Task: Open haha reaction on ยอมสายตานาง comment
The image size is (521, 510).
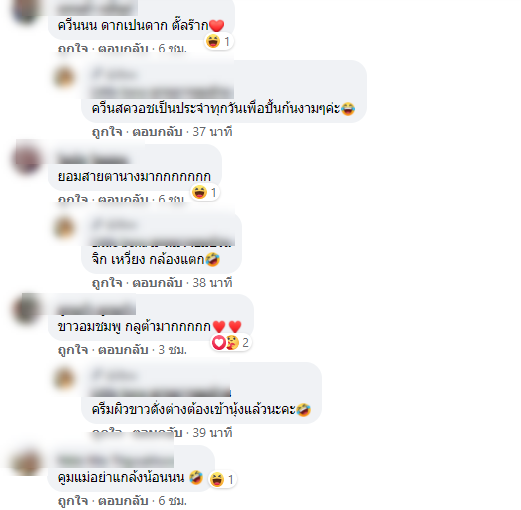Action: [x=205, y=192]
